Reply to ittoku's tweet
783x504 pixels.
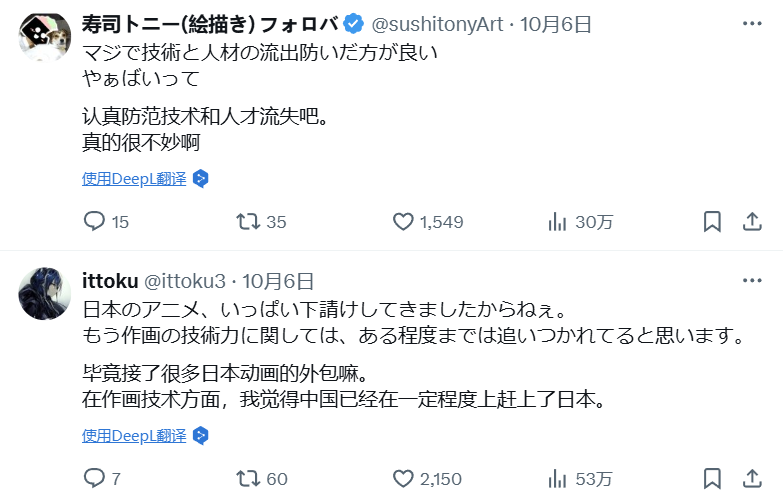pyautogui.click(x=94, y=478)
